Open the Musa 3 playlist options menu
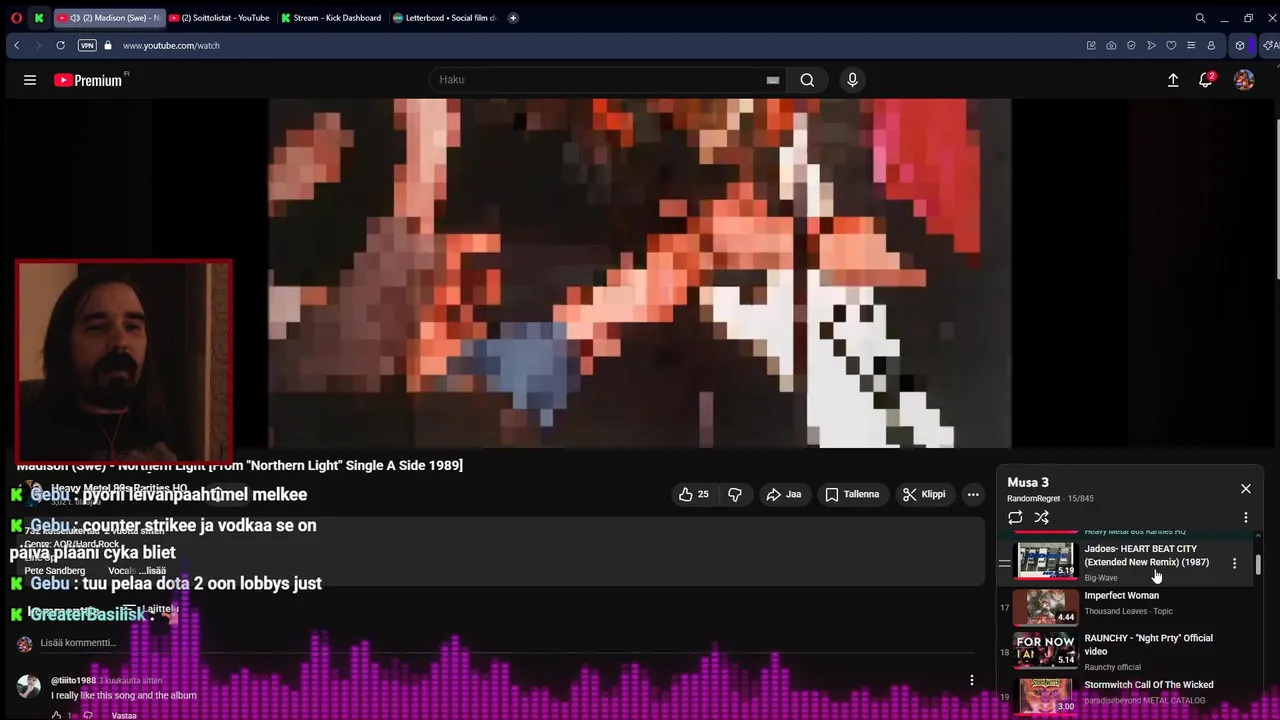The image size is (1280, 720). 1246,517
